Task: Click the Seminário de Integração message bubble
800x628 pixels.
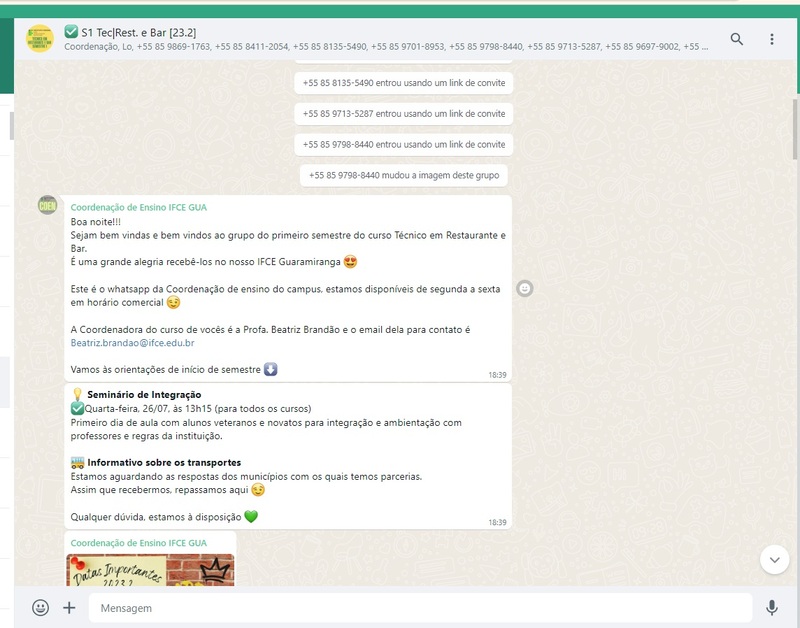Action: click(288, 455)
